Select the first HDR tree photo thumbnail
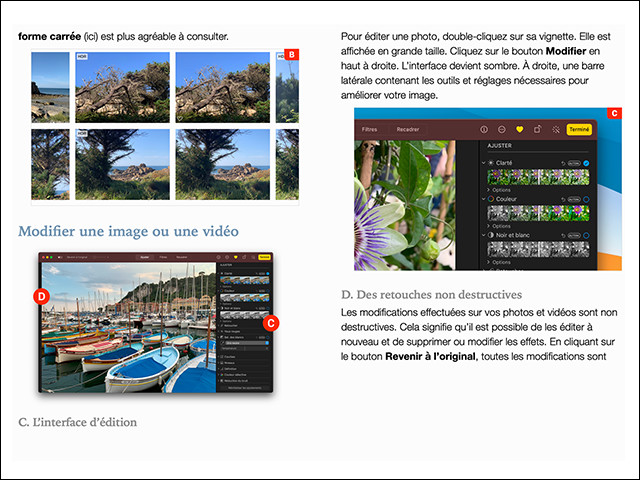 [x=122, y=87]
